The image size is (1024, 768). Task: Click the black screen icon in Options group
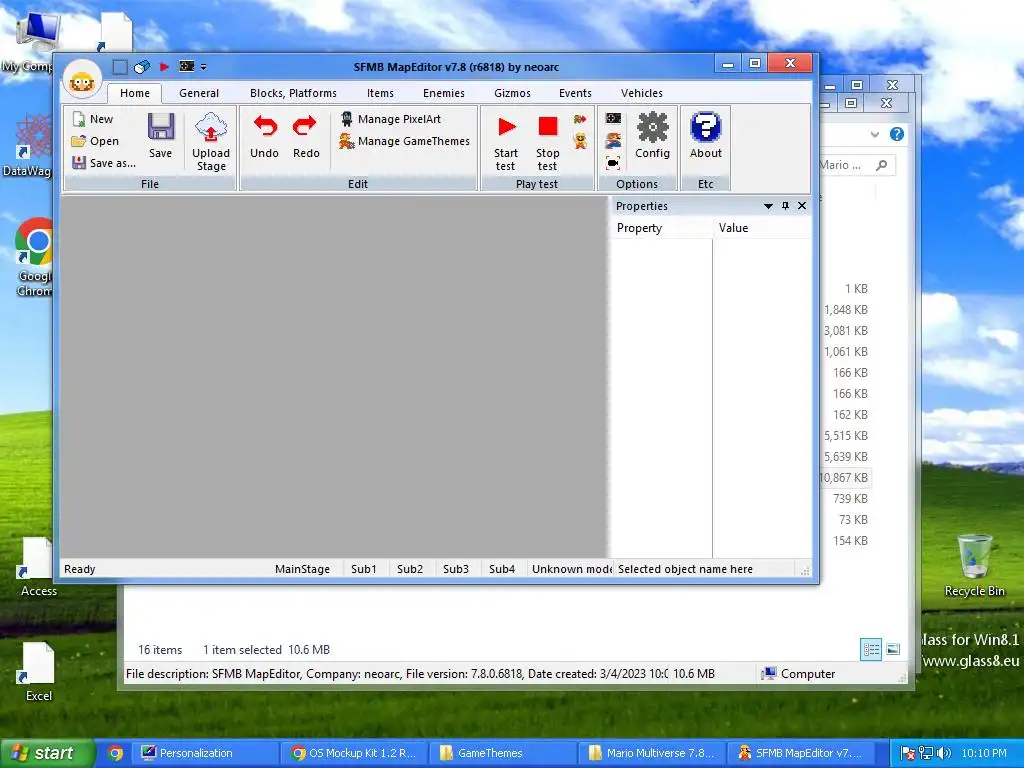(613, 118)
